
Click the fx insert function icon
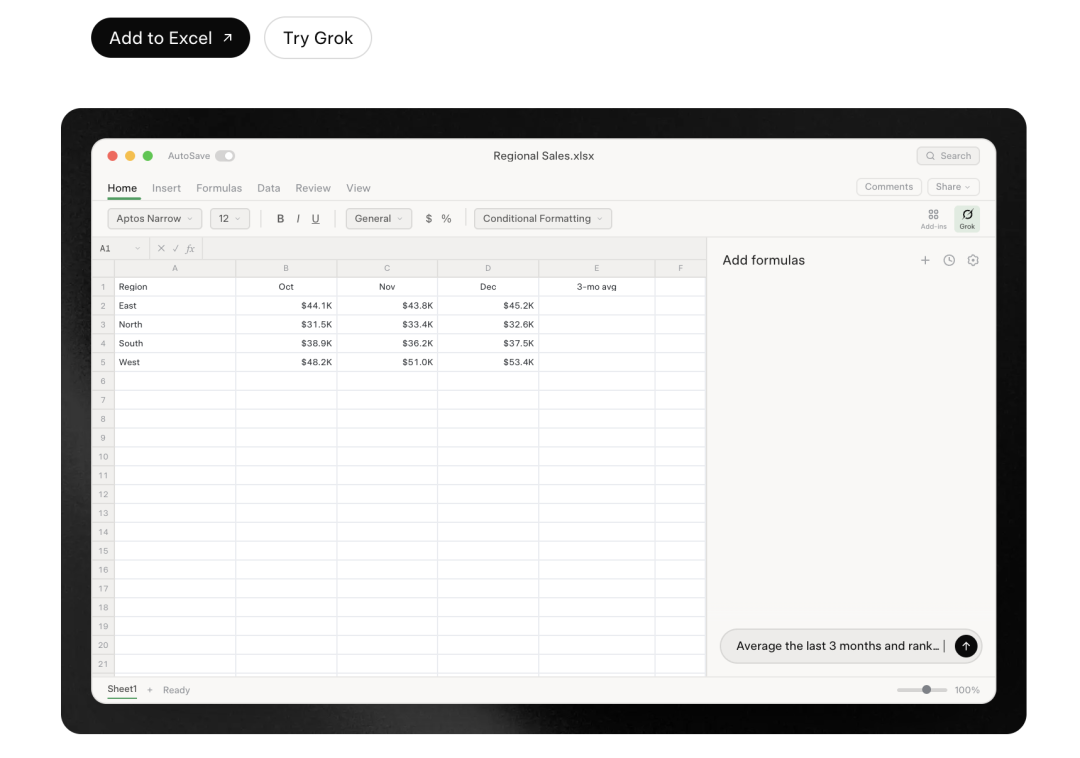191,249
